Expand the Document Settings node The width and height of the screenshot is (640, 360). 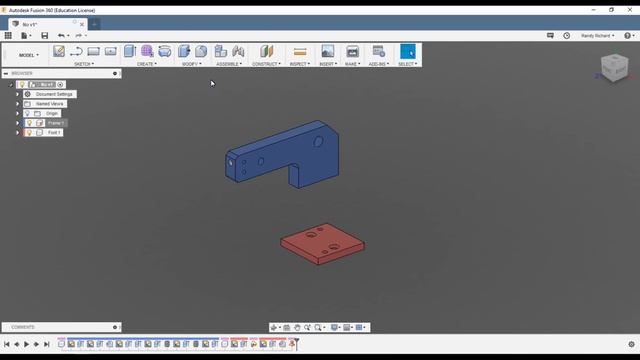coord(18,94)
